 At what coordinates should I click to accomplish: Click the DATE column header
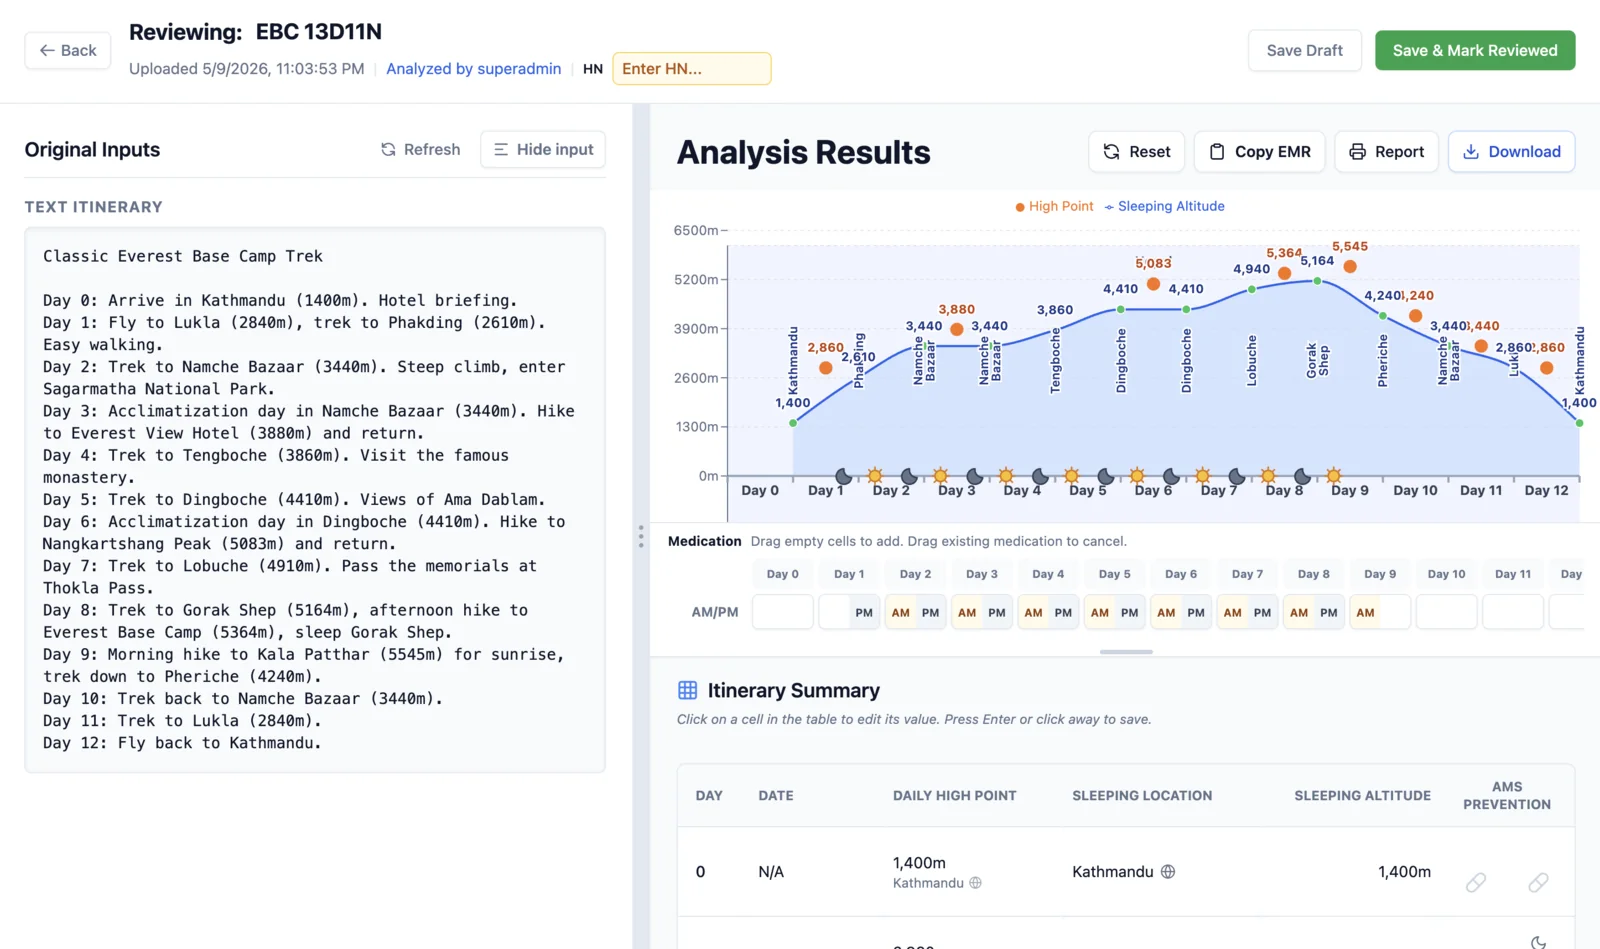776,796
